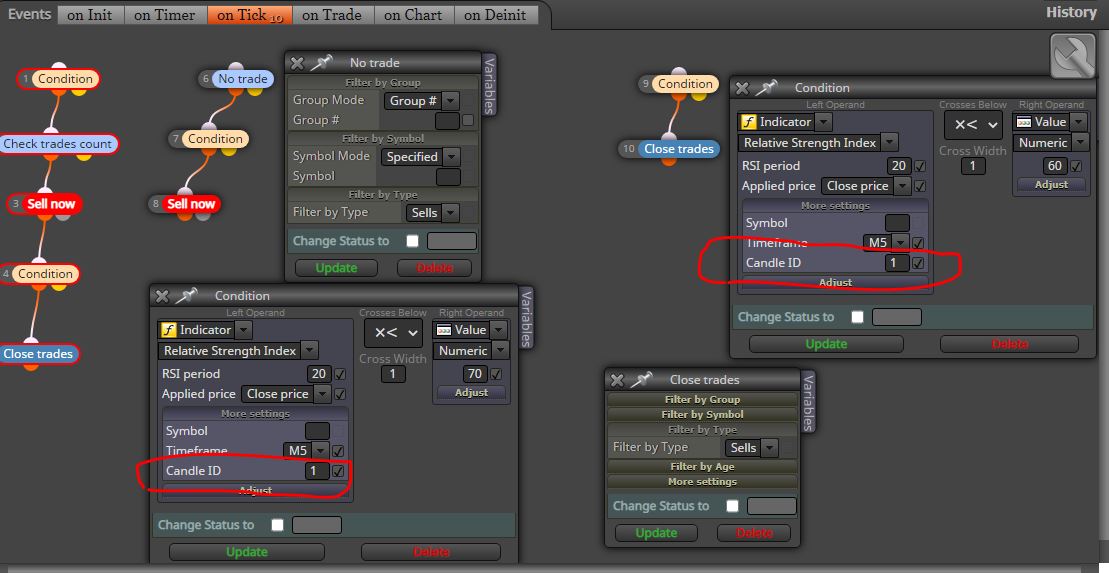Pin the RSI 70 Condition panel
Viewport: 1109px width, 573px height.
click(185, 295)
